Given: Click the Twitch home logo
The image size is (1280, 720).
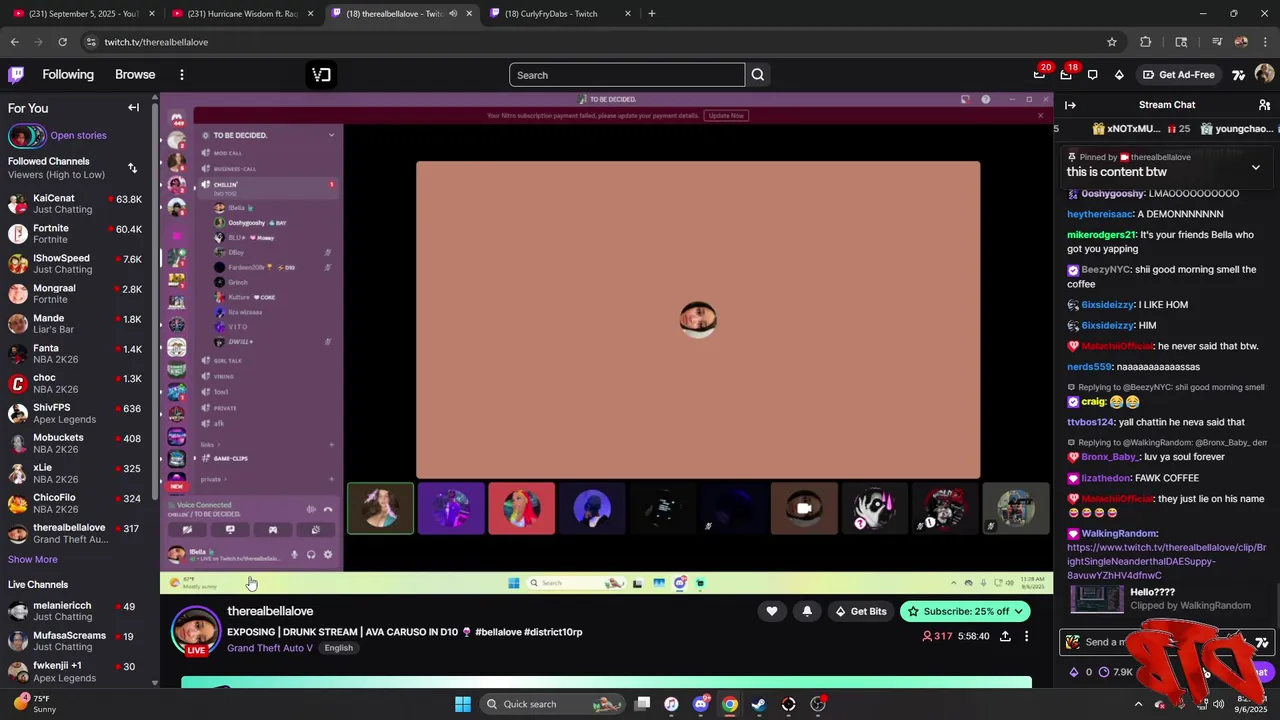Looking at the screenshot, I should (16, 75).
